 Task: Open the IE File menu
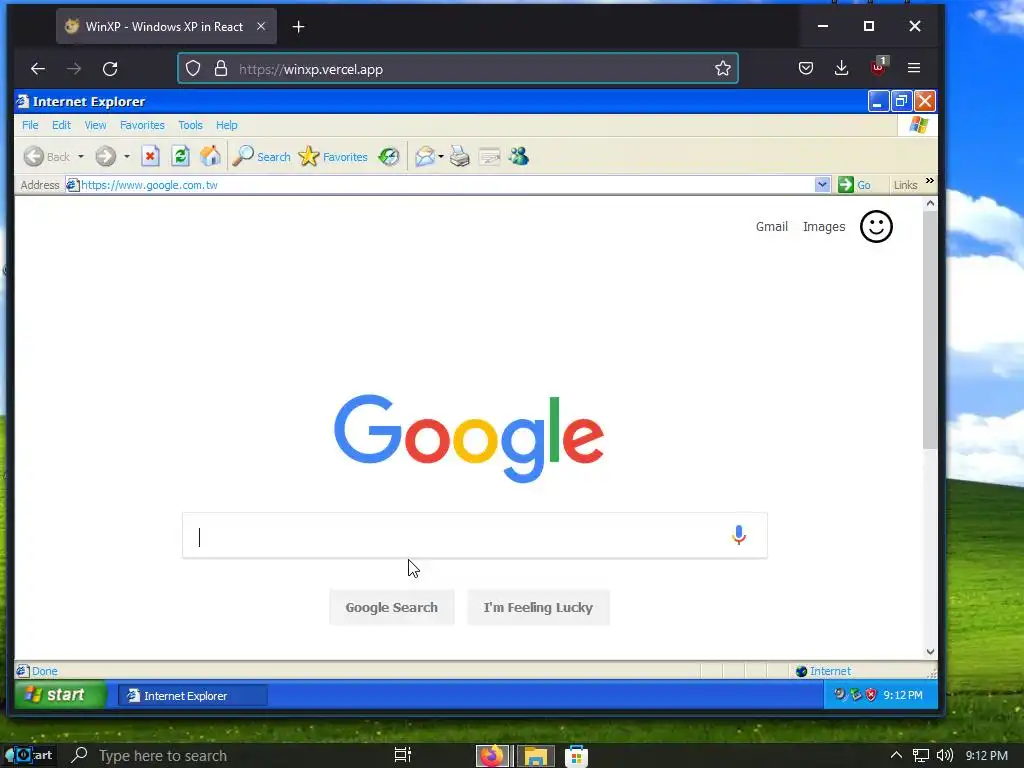[x=30, y=125]
